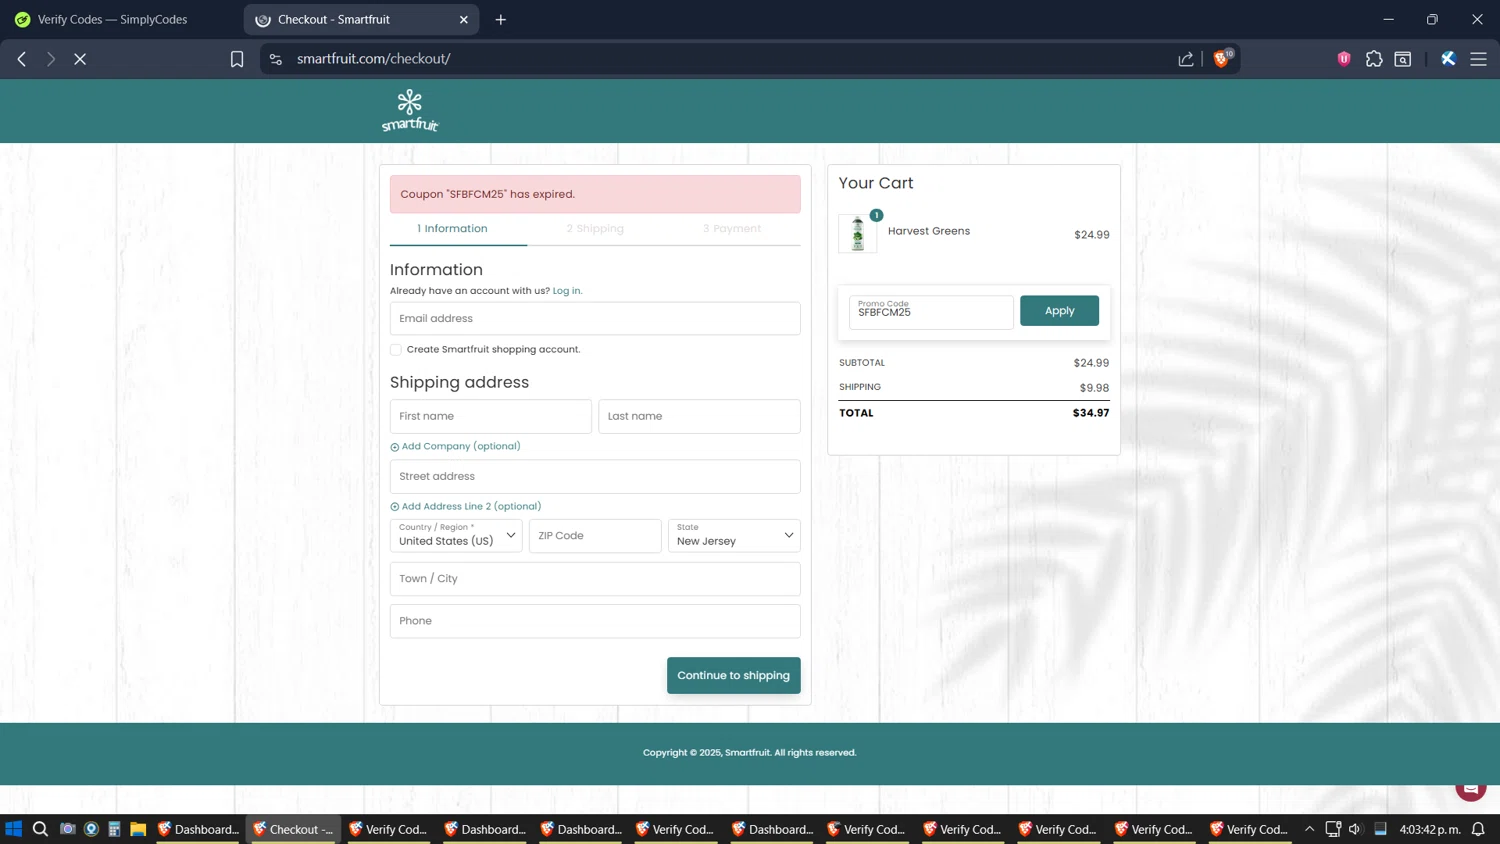Click Continue to shipping button
Image resolution: width=1500 pixels, height=844 pixels.
734,675
